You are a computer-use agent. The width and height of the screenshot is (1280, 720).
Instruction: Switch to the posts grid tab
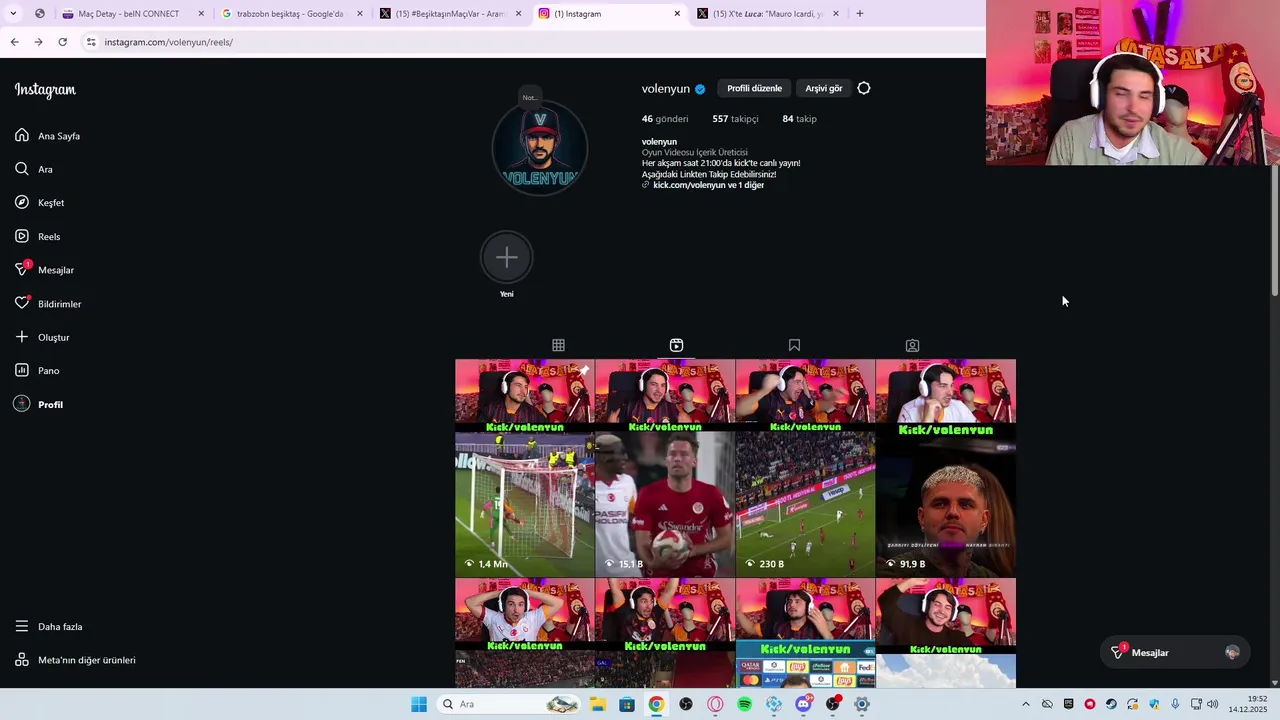[x=558, y=345]
